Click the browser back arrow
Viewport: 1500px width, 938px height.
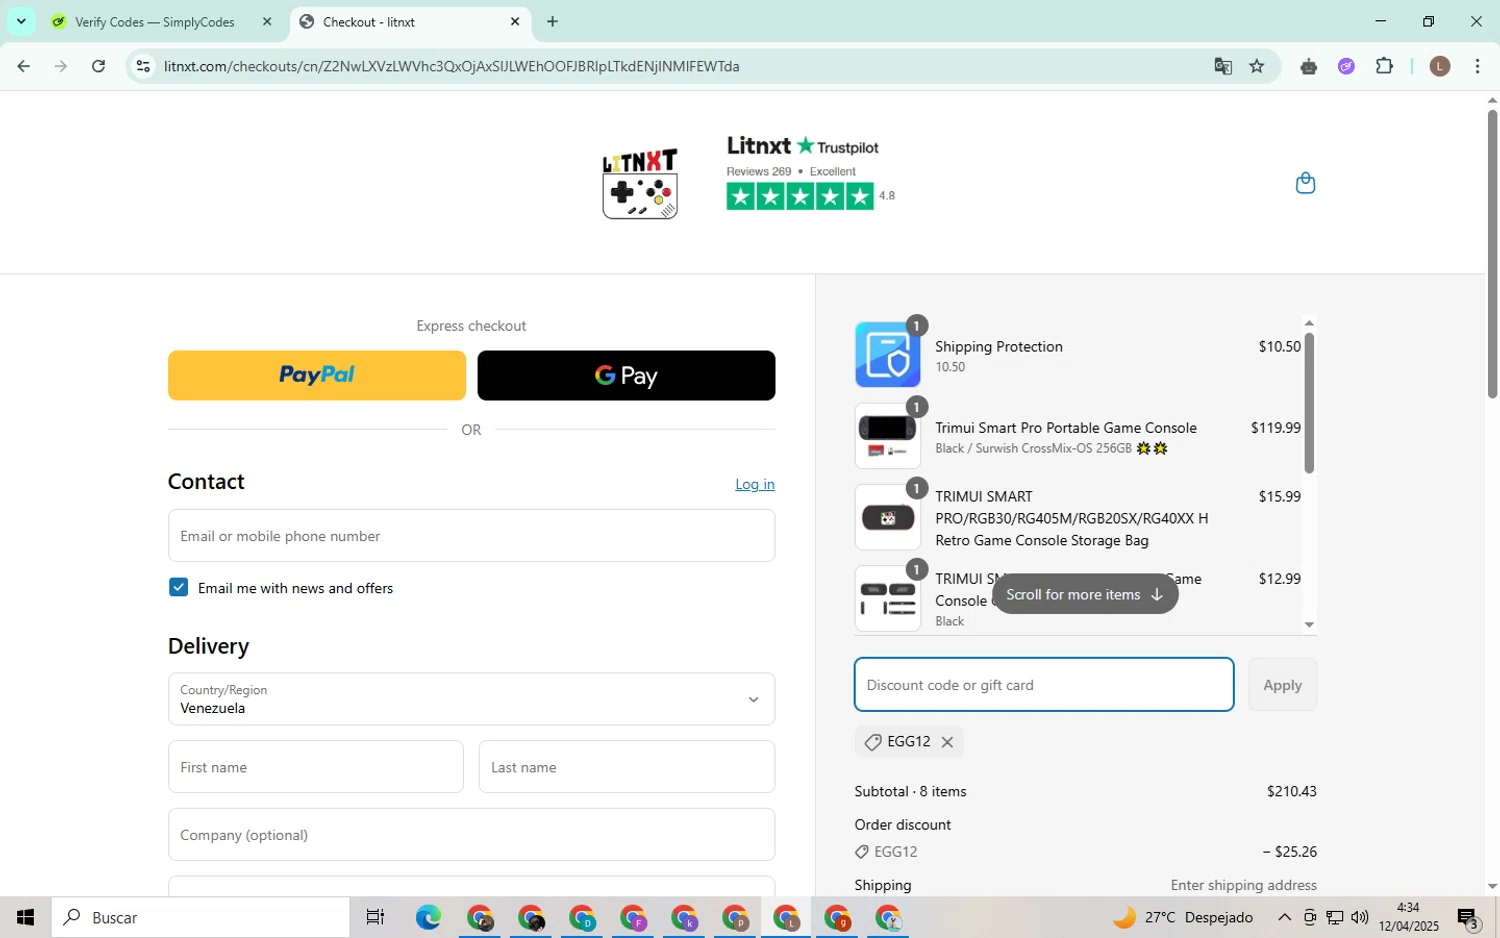click(x=23, y=66)
